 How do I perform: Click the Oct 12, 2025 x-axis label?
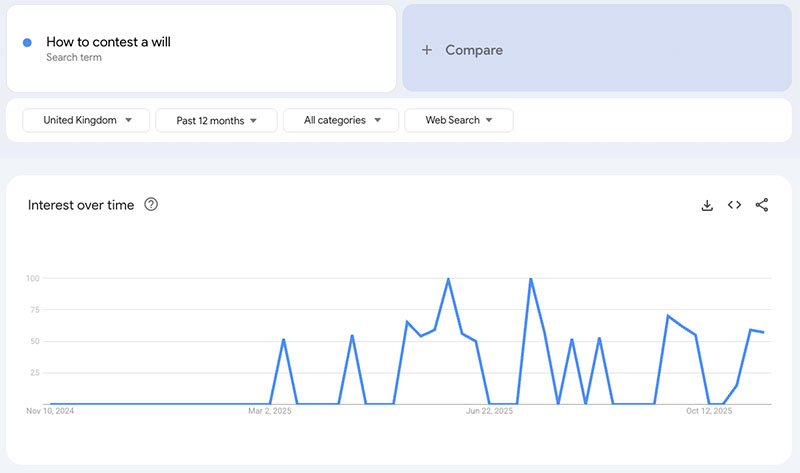709,411
